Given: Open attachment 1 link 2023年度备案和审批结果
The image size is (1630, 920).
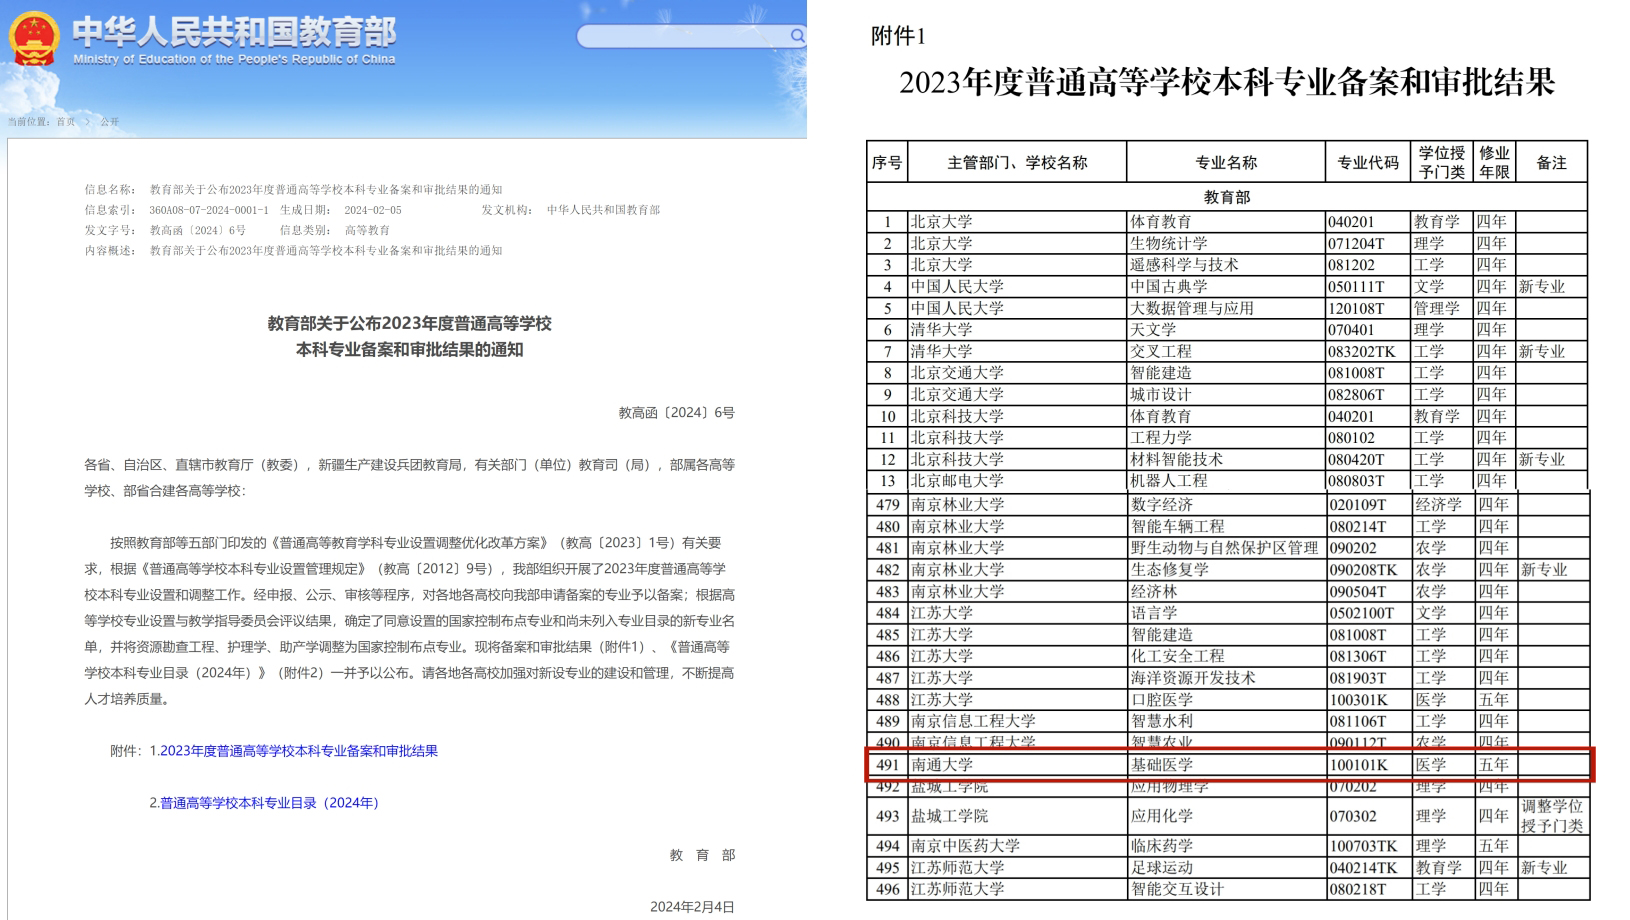Looking at the screenshot, I should pos(298,751).
